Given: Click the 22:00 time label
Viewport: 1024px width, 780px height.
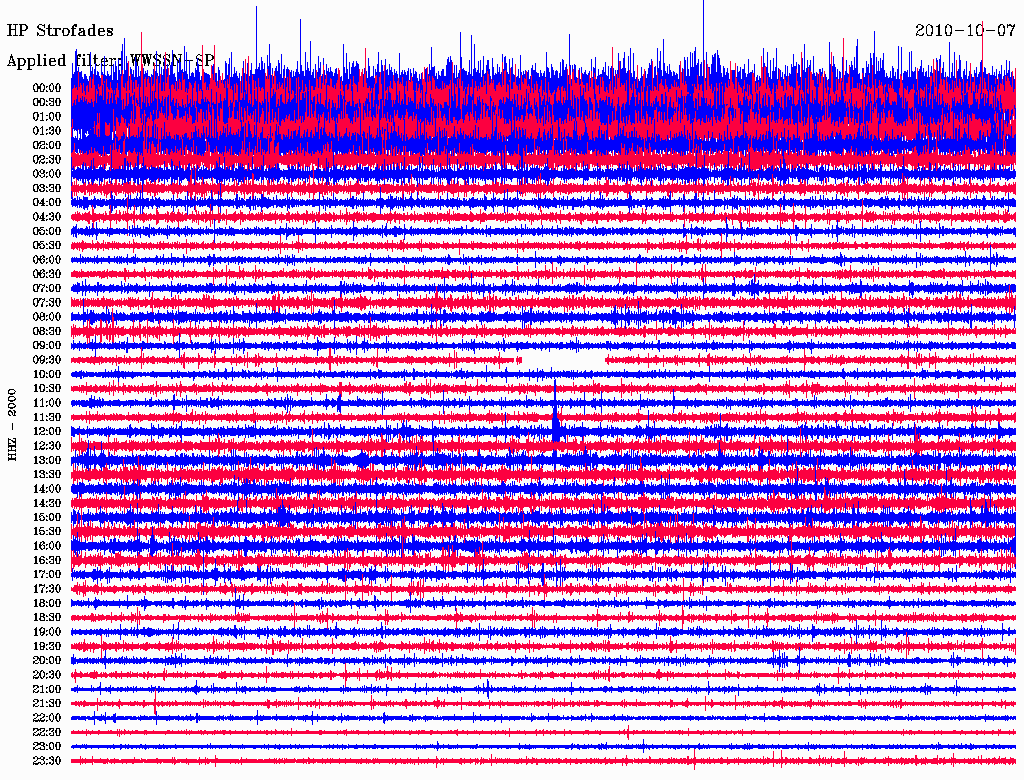Looking at the screenshot, I should 47,718.
